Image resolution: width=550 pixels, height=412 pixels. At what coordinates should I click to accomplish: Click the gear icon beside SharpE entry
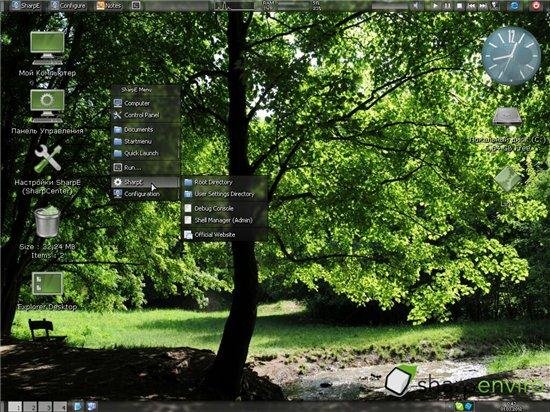click(118, 182)
